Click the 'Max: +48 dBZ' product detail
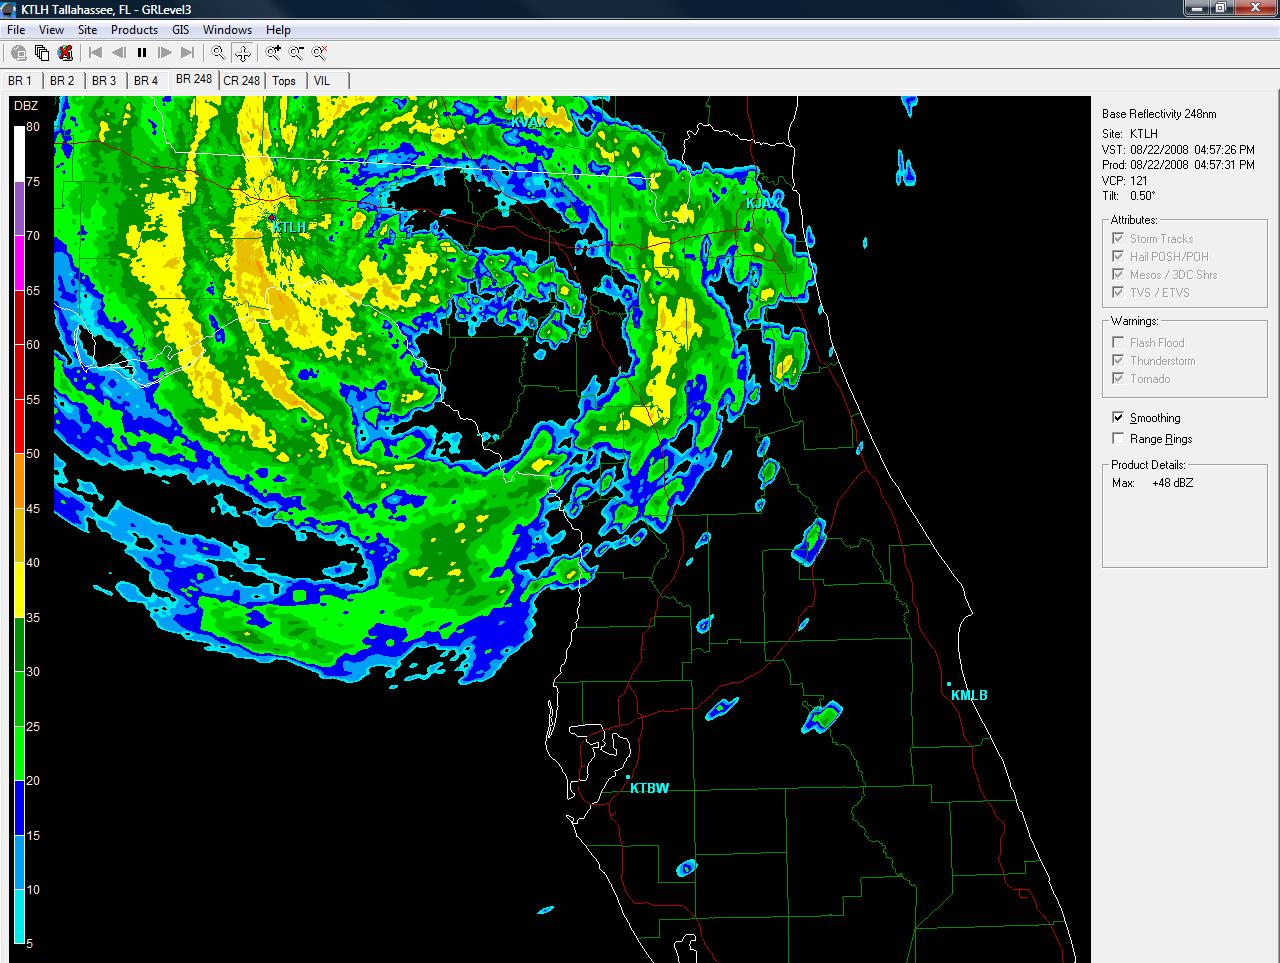Screen dimensions: 1280x963 (x=1152, y=483)
